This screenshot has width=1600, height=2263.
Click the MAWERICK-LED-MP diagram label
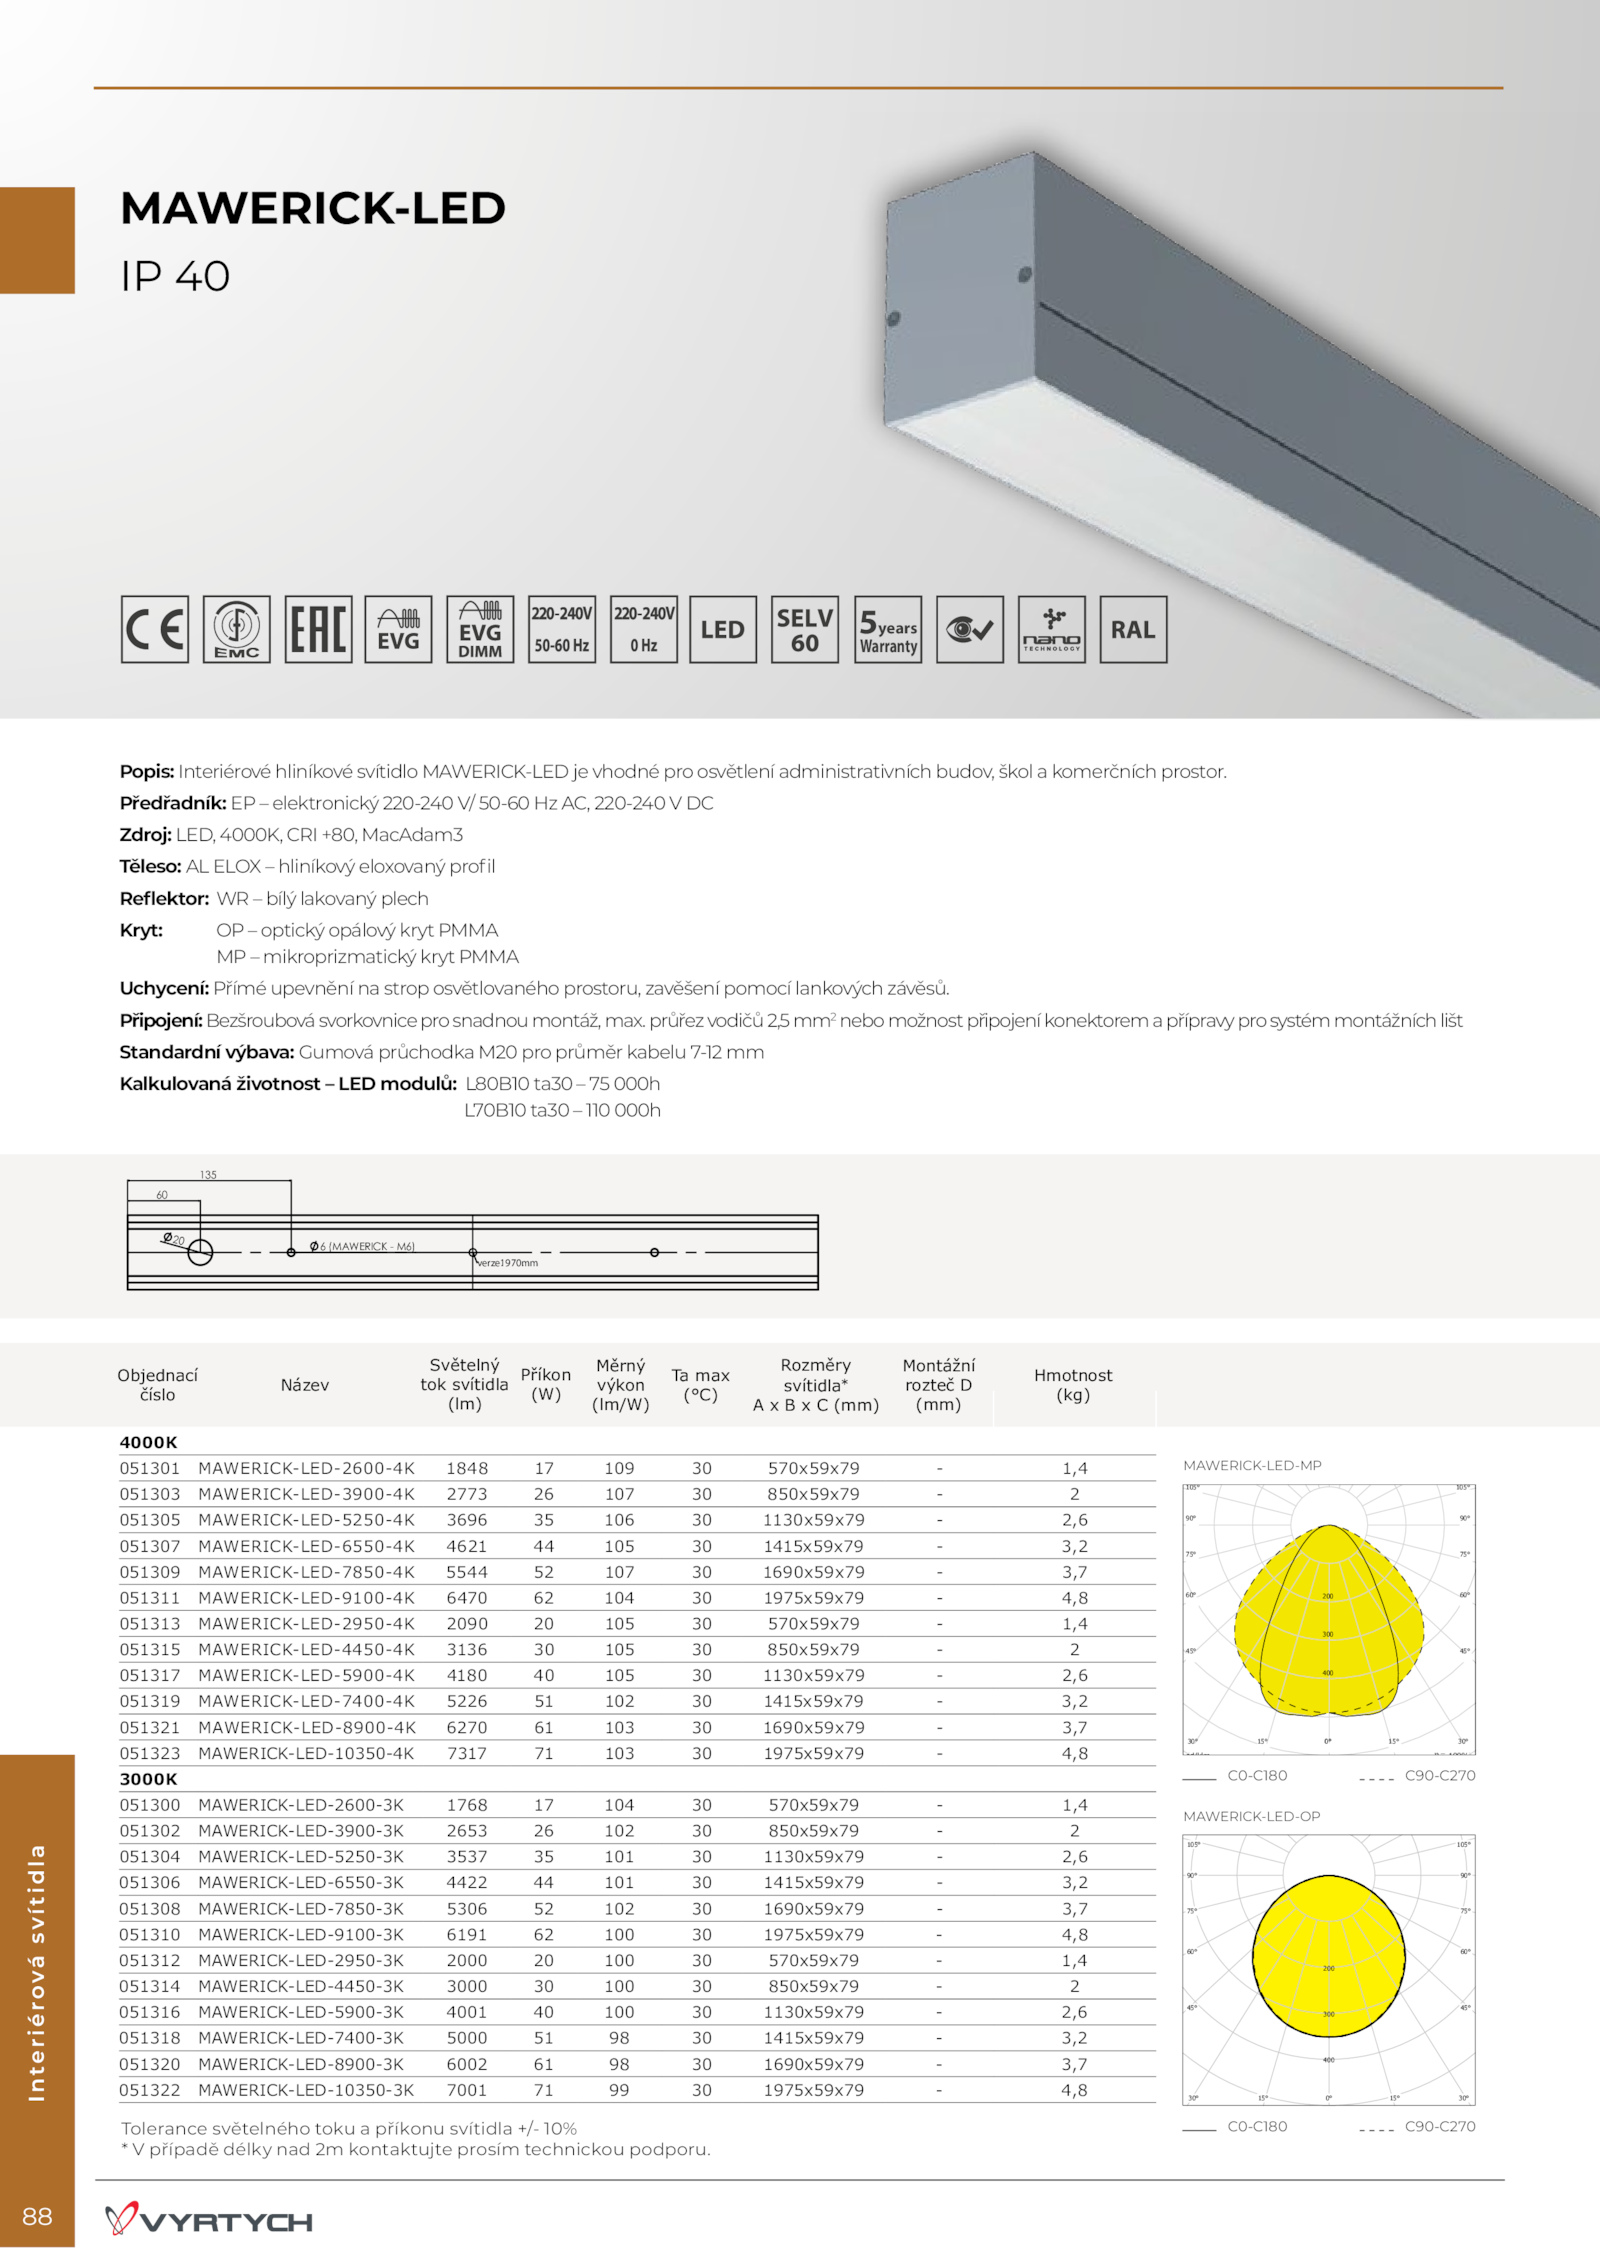(1252, 1465)
